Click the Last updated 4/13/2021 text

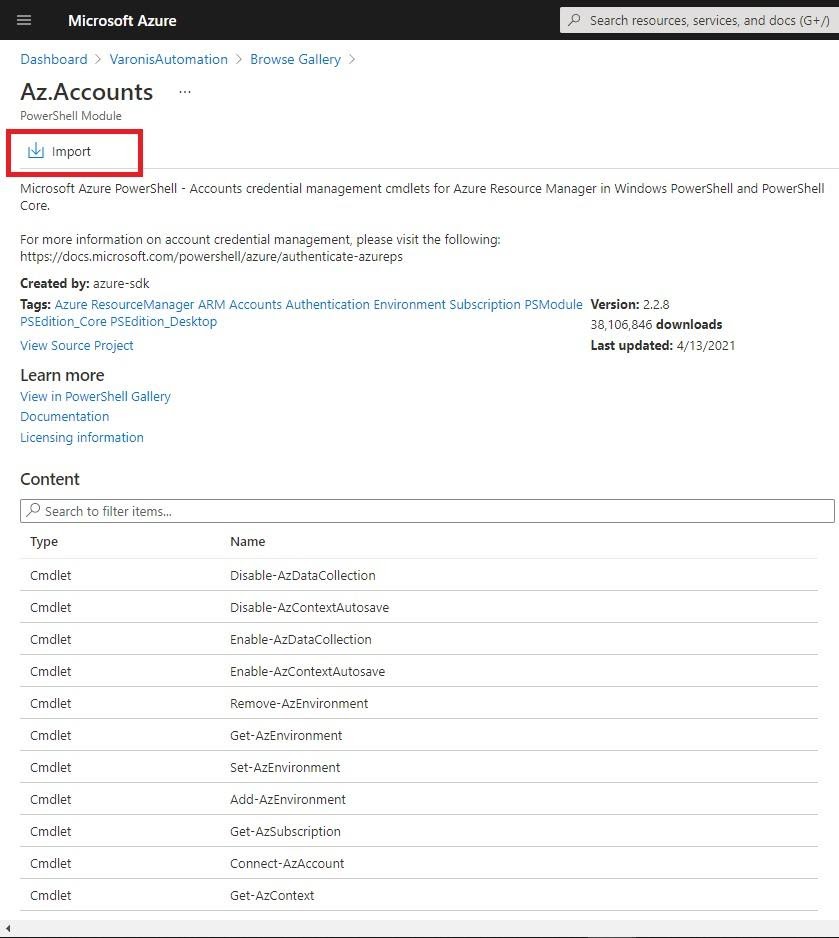[663, 345]
